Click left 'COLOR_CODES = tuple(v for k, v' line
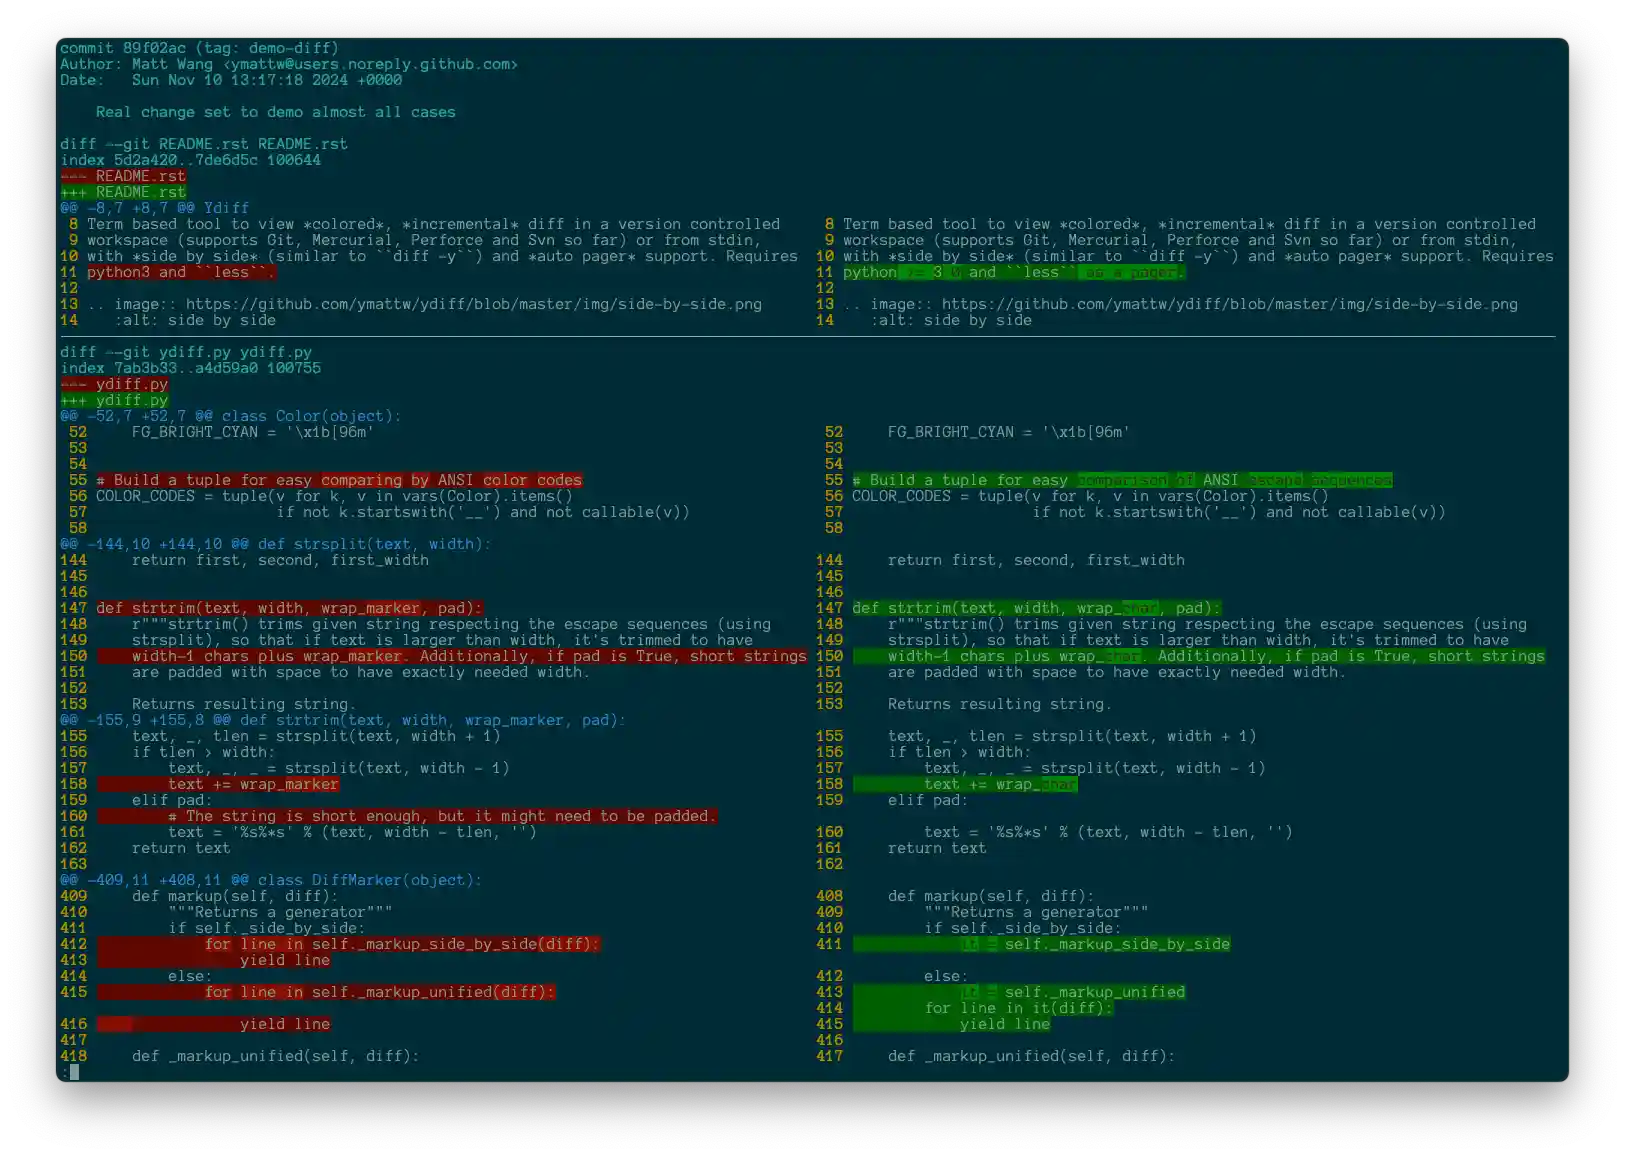Image resolution: width=1625 pixels, height=1156 pixels. [x=334, y=496]
